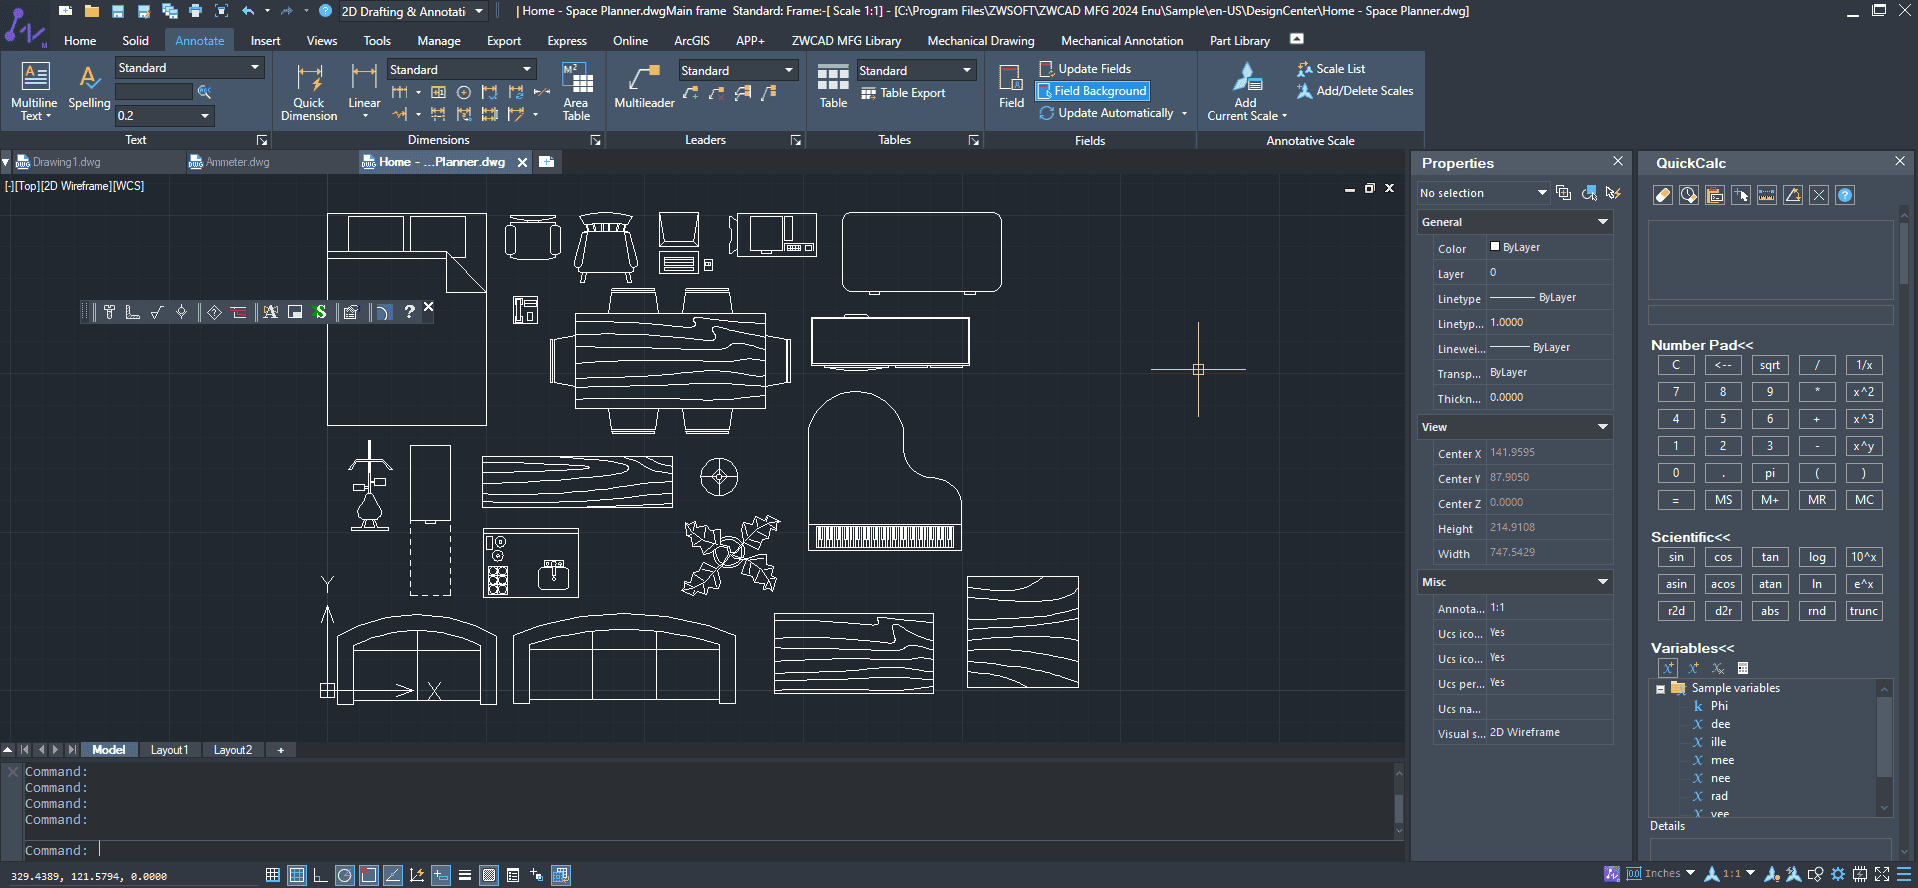Switch to the Layout1 tab

point(169,750)
